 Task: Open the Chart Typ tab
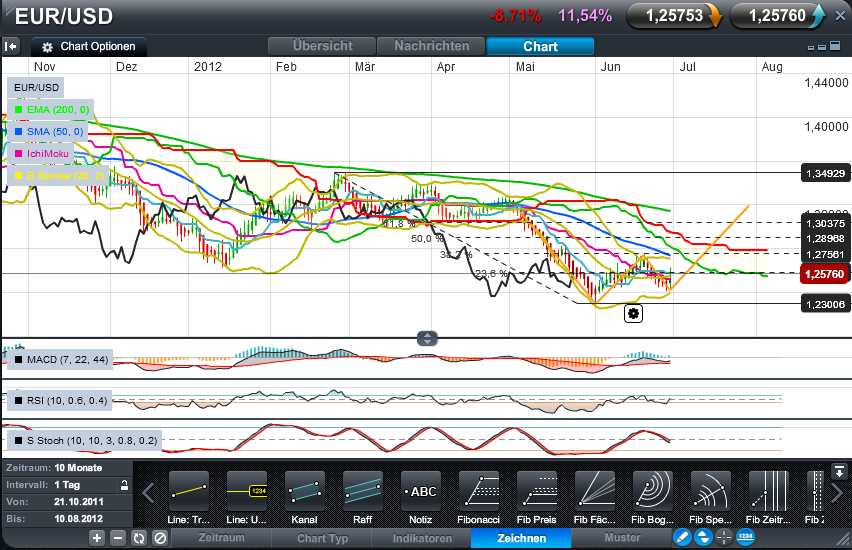pyautogui.click(x=322, y=538)
